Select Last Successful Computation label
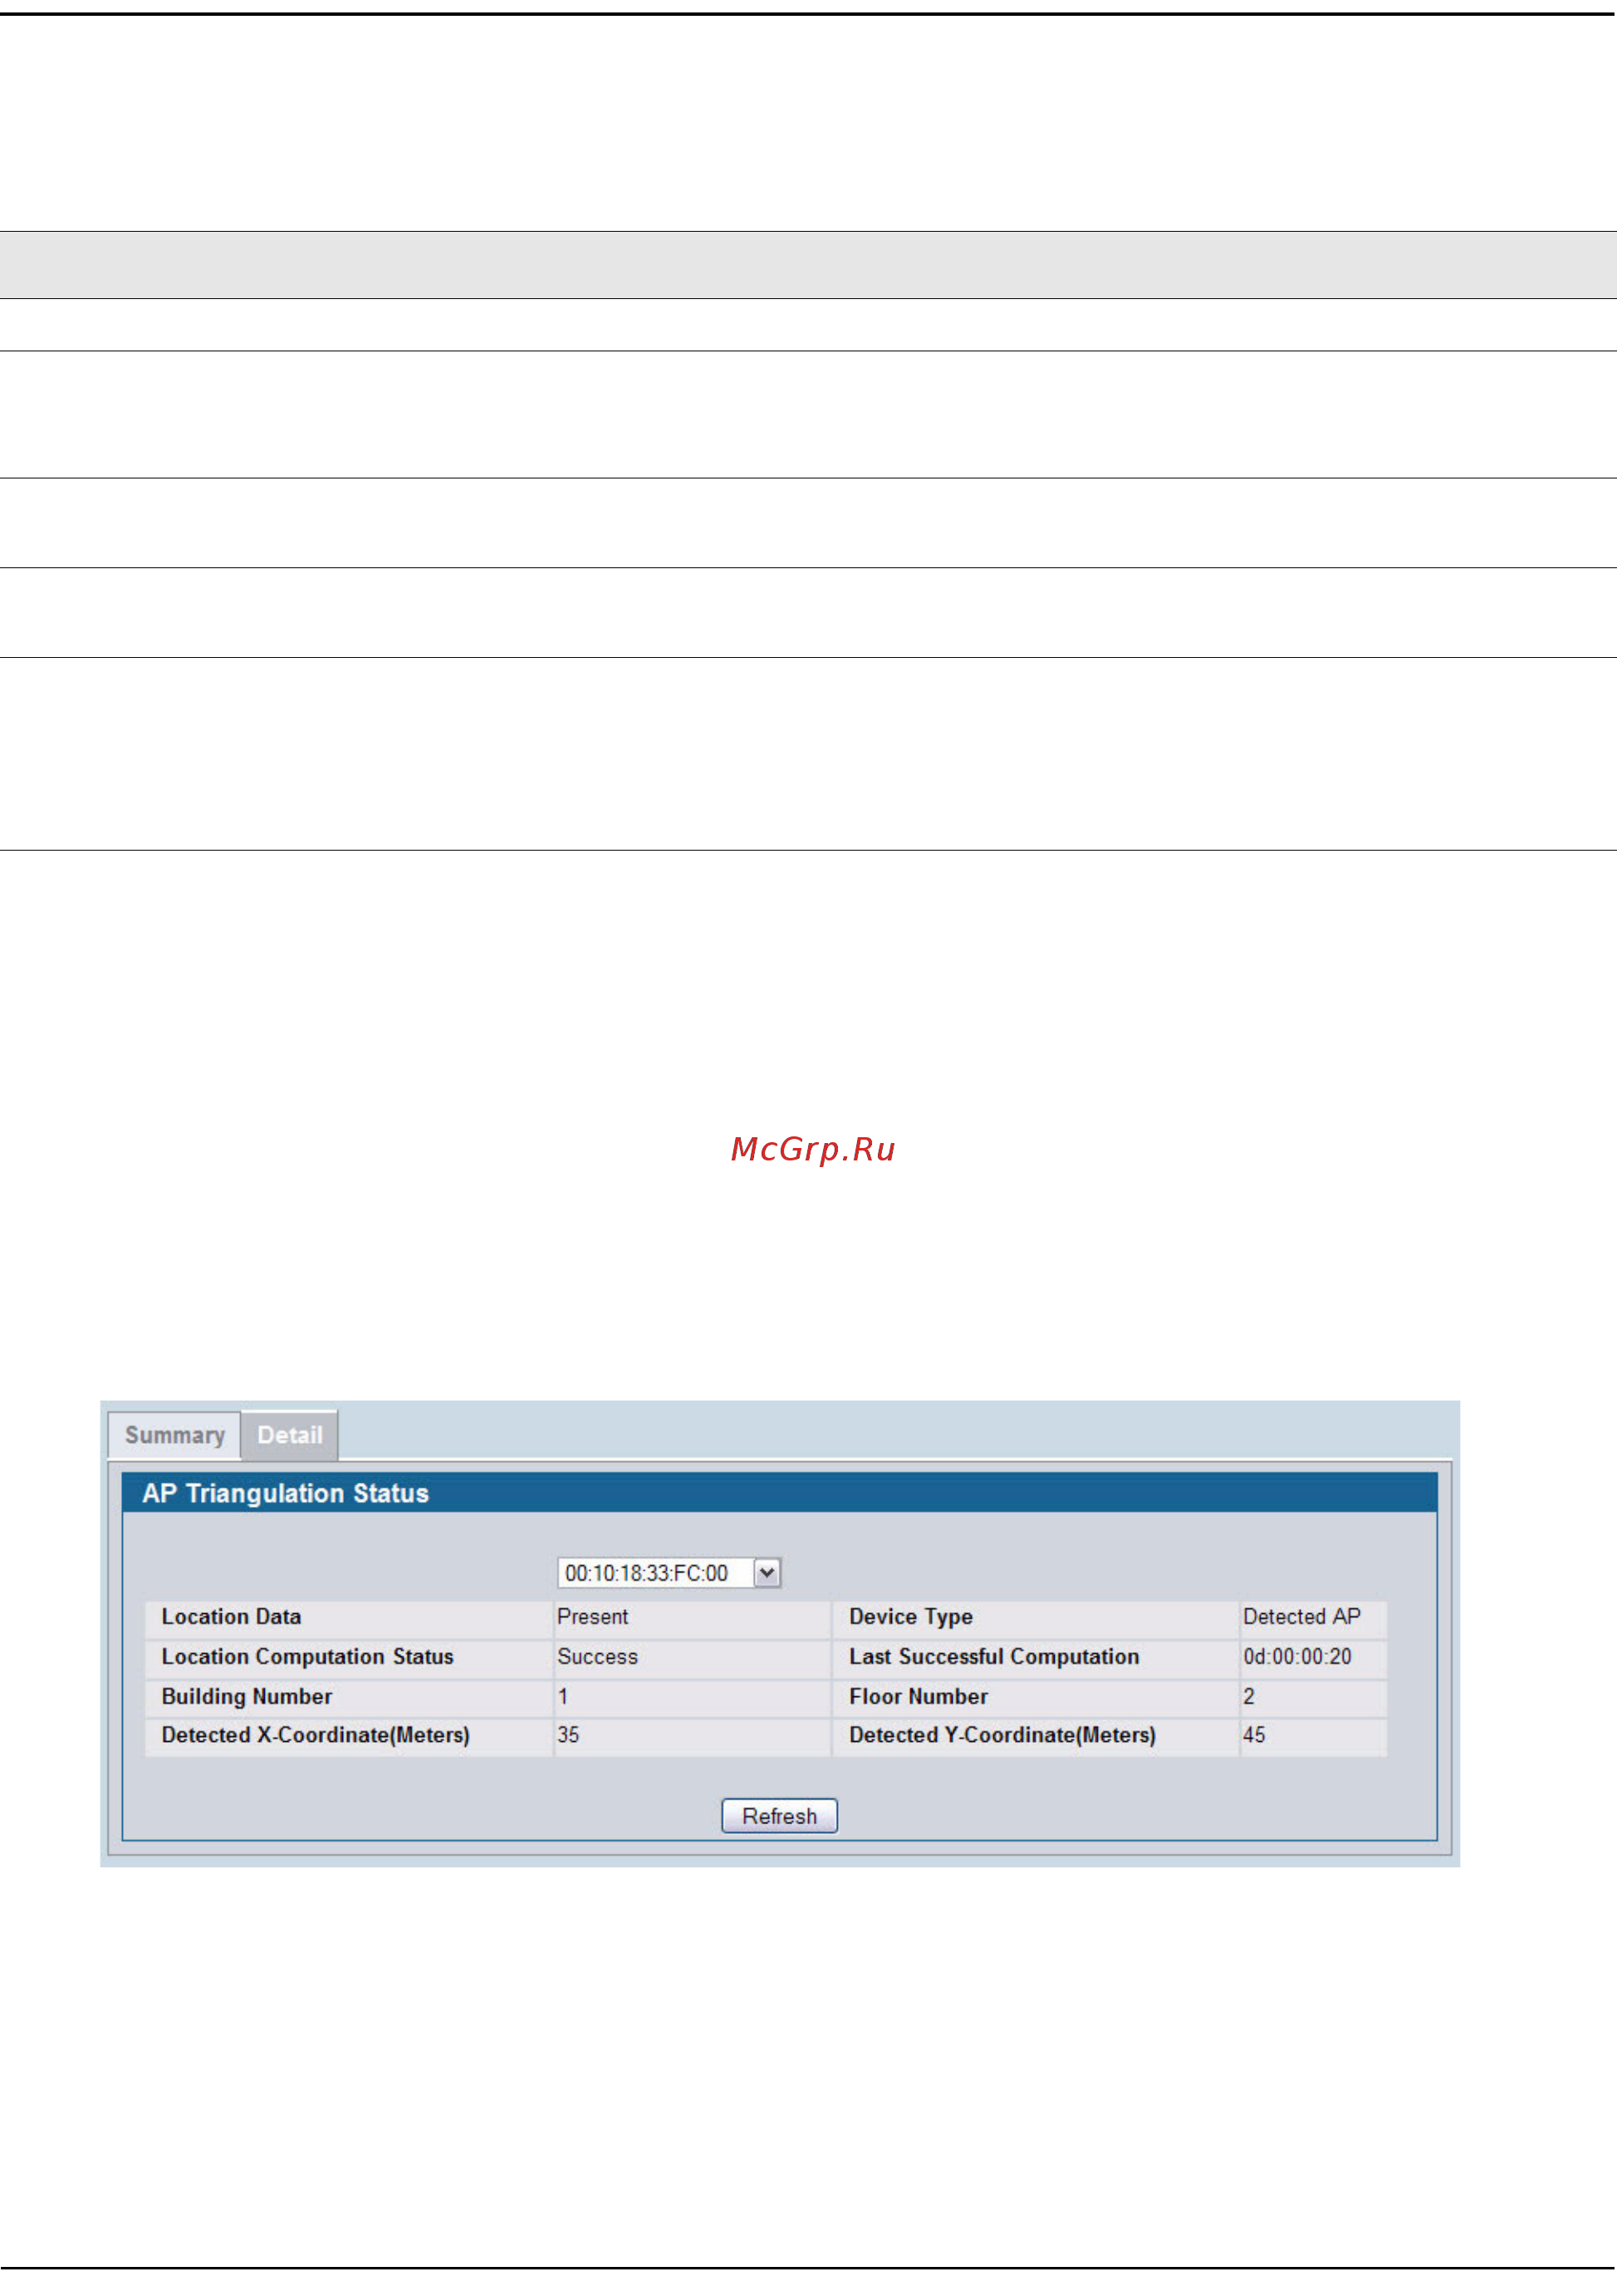 click(994, 1656)
